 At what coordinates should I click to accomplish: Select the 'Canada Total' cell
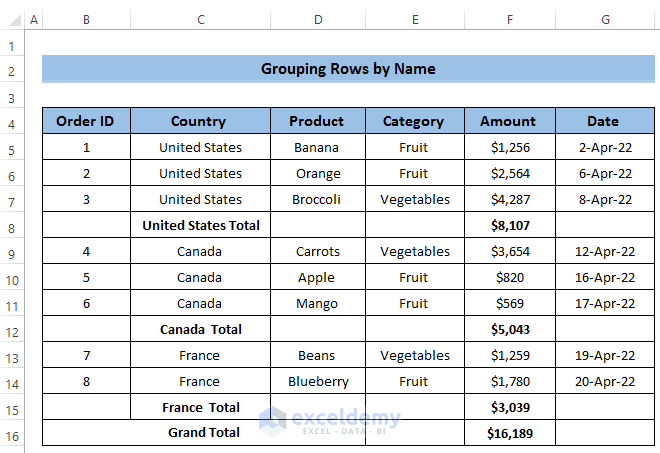[200, 329]
